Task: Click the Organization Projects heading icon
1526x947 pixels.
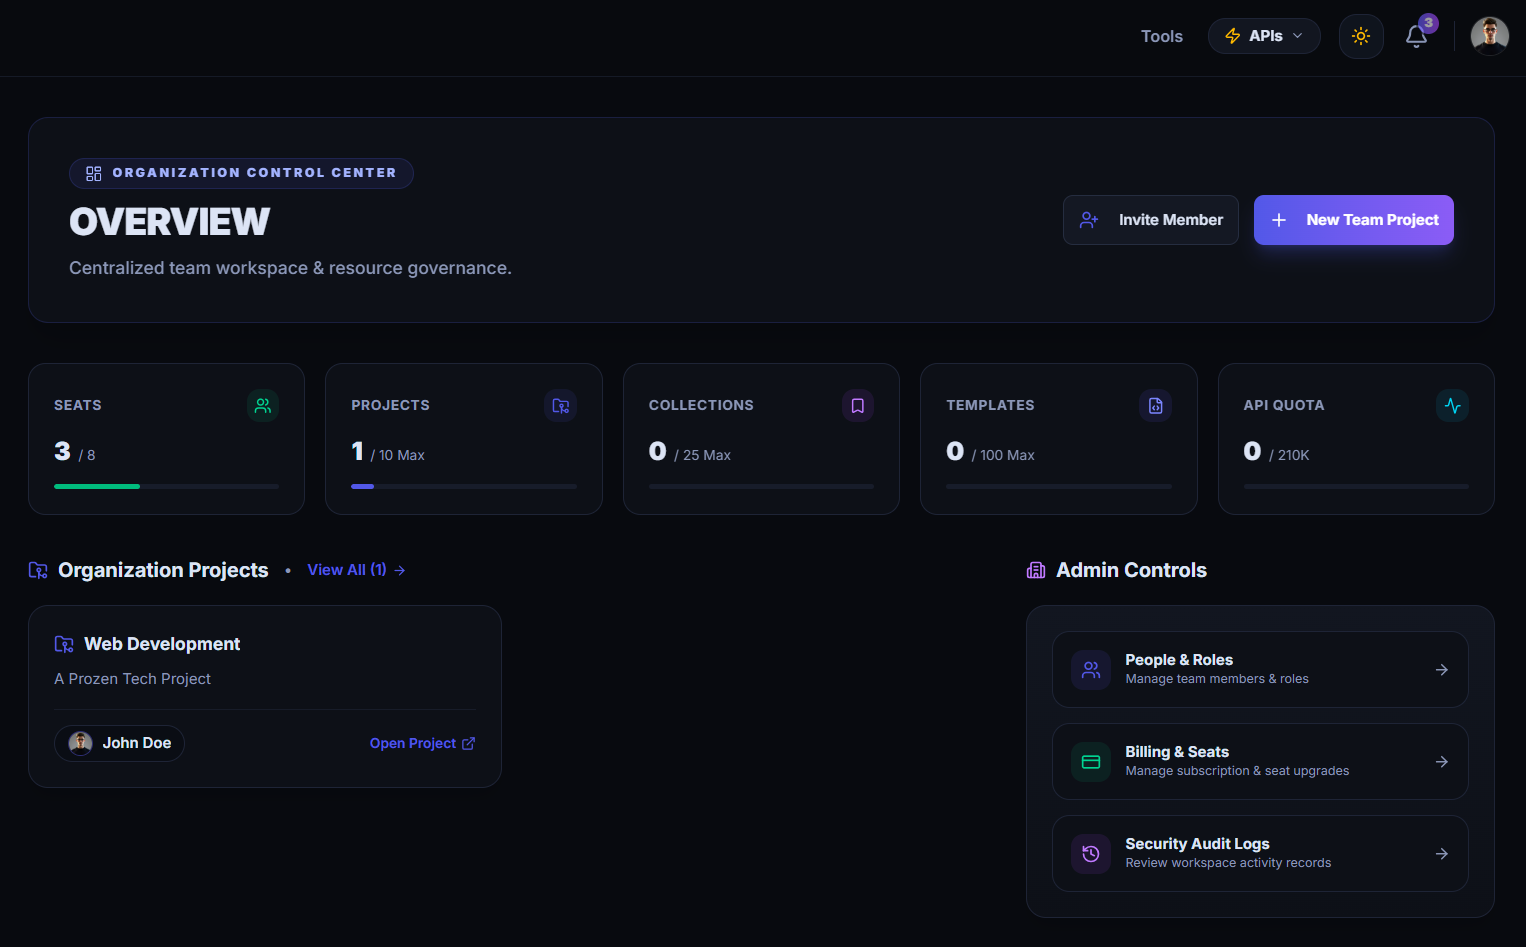Action: (38, 570)
